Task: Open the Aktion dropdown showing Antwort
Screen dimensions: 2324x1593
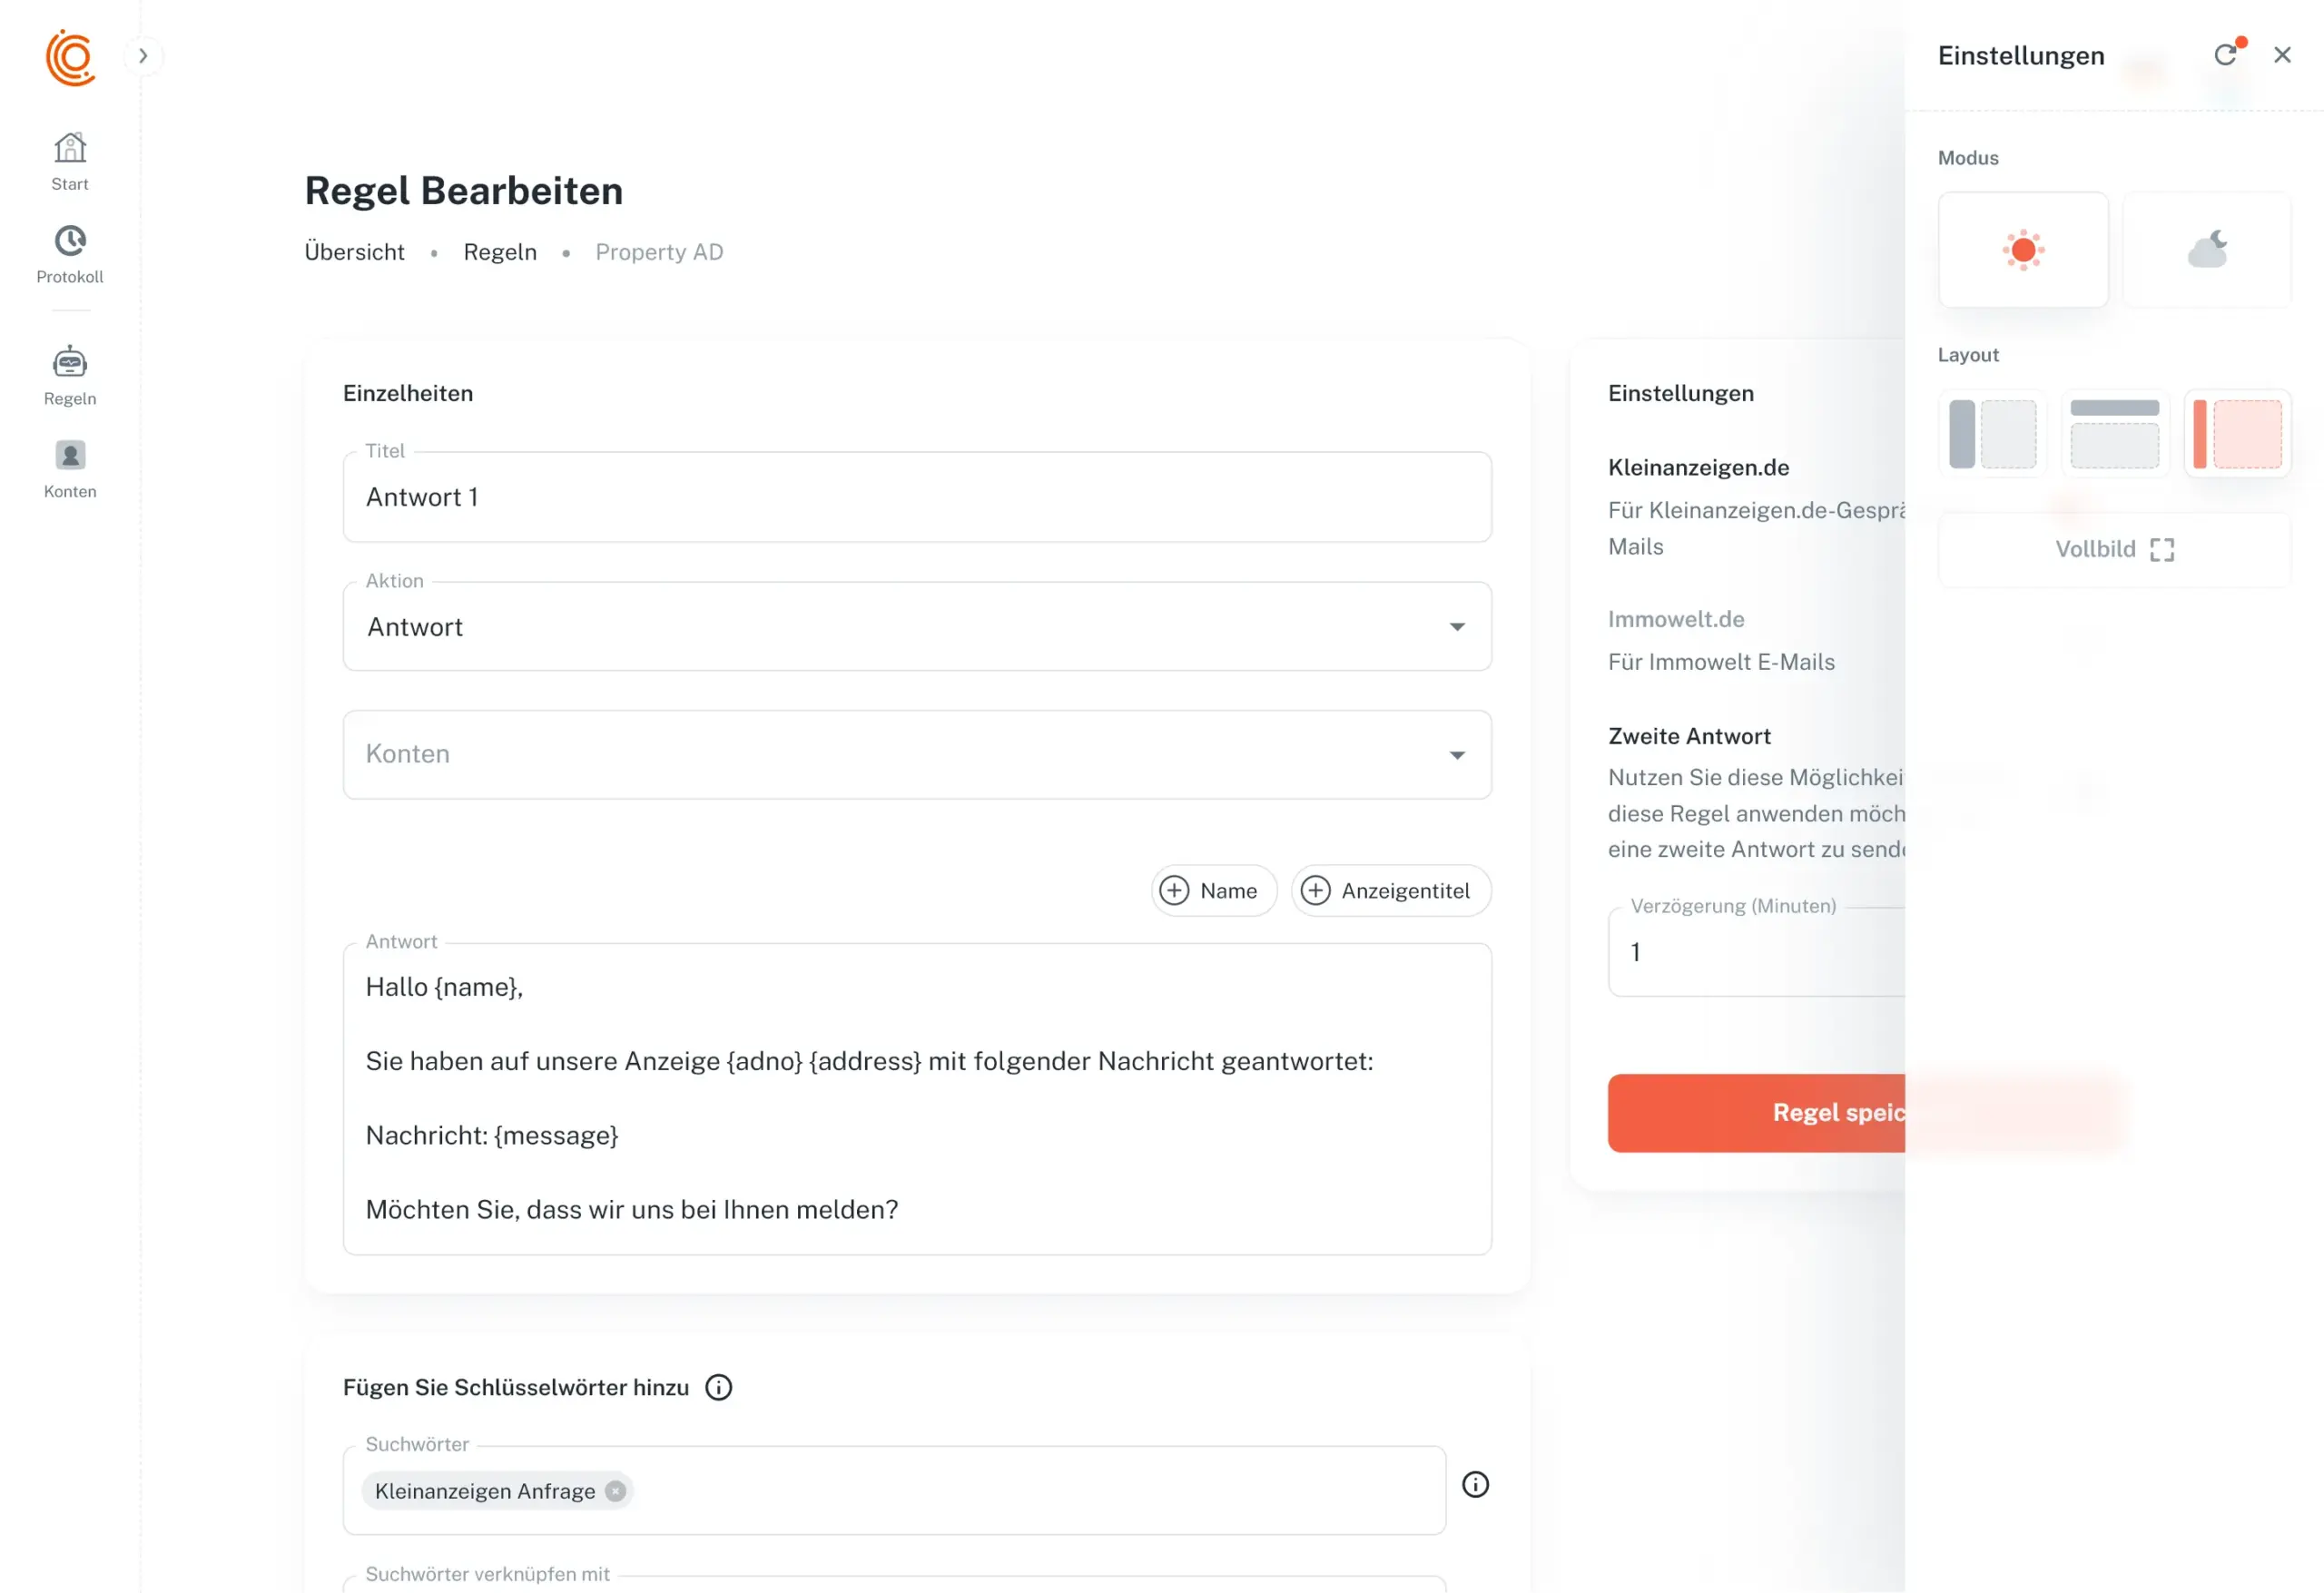Action: (916, 627)
